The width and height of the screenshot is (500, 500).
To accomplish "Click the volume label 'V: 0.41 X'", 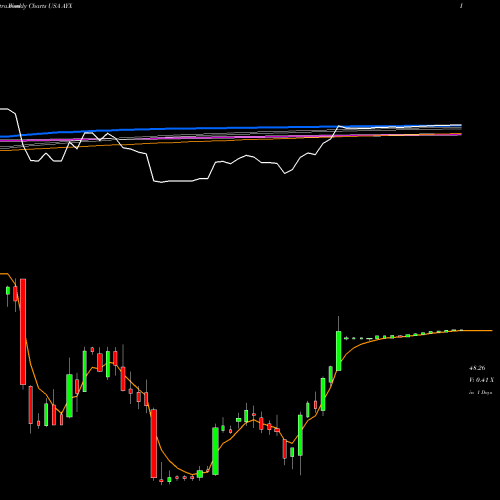I will 481,380.
